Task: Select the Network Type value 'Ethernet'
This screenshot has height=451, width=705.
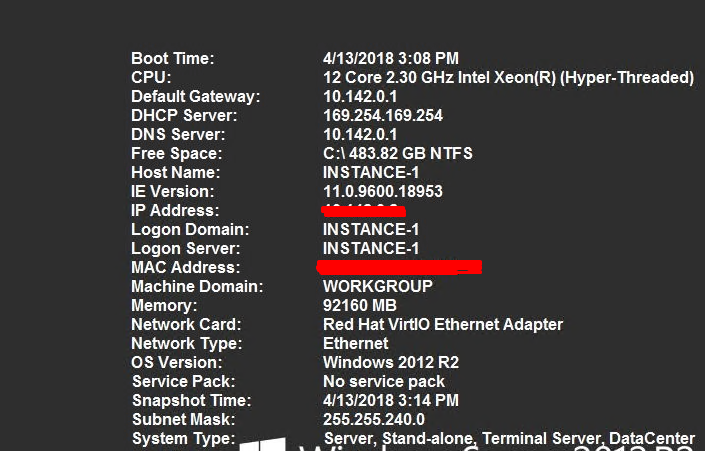Action: pos(356,344)
